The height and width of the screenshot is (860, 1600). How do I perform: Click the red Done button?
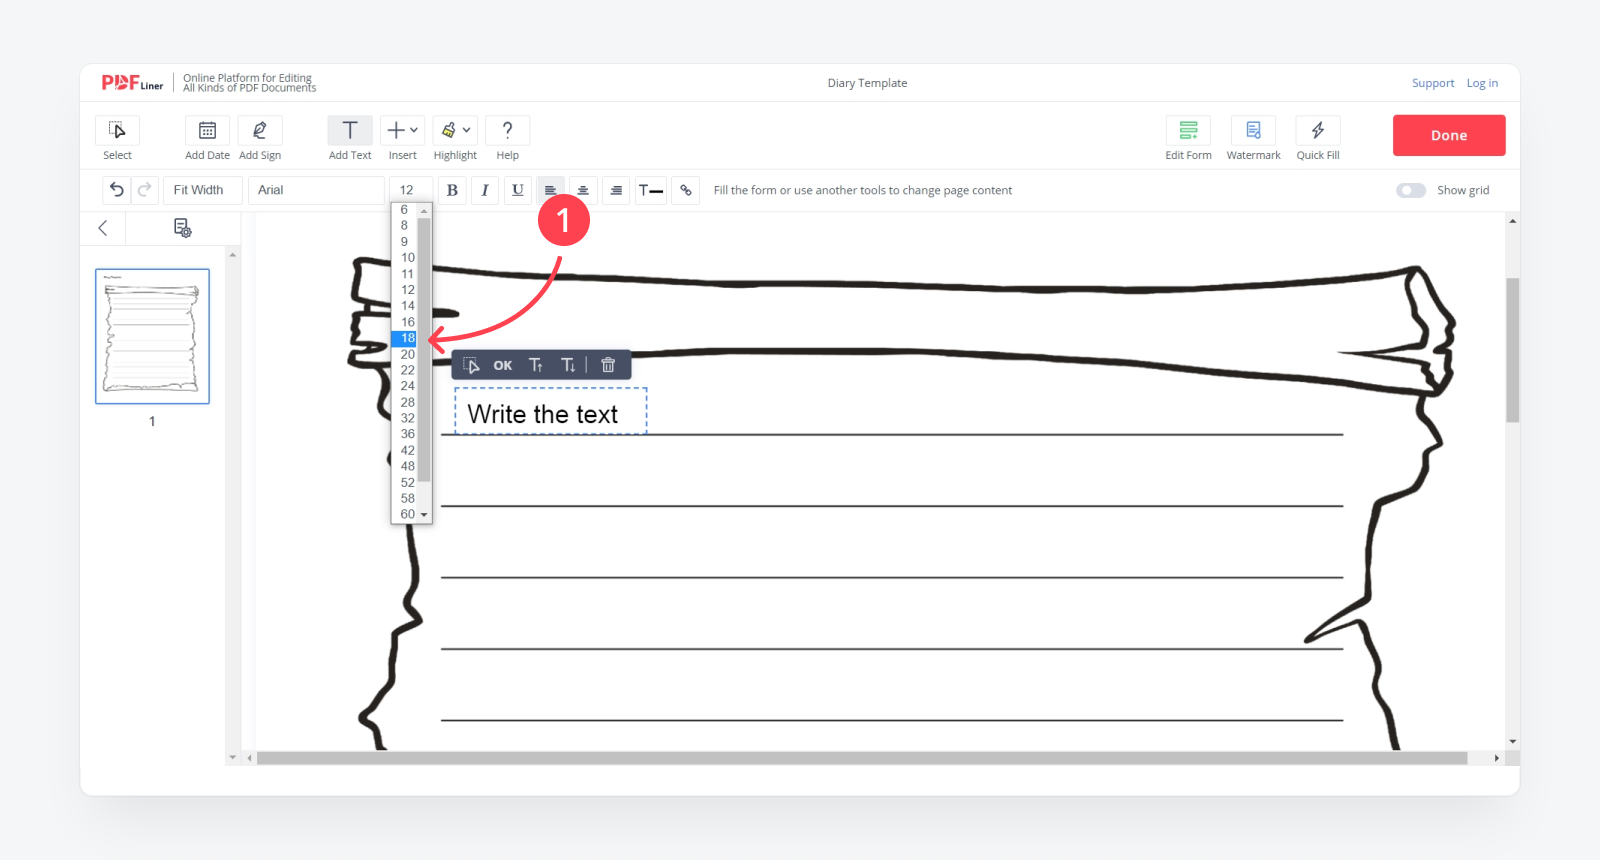click(1448, 135)
